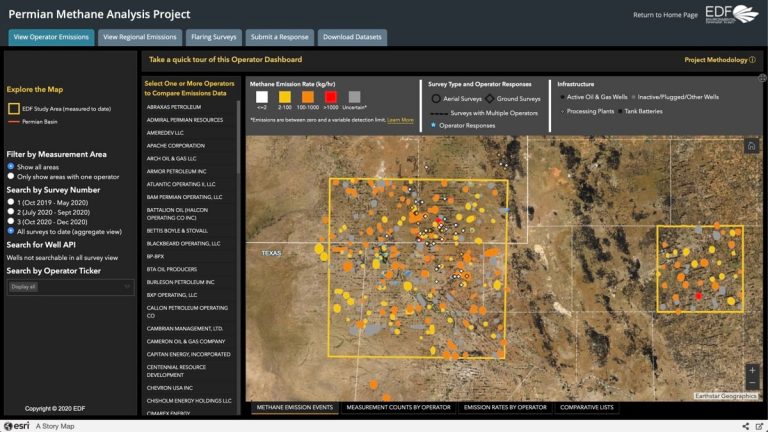Click the esri logo in footer
The height and width of the screenshot is (432, 768).
click(x=17, y=426)
